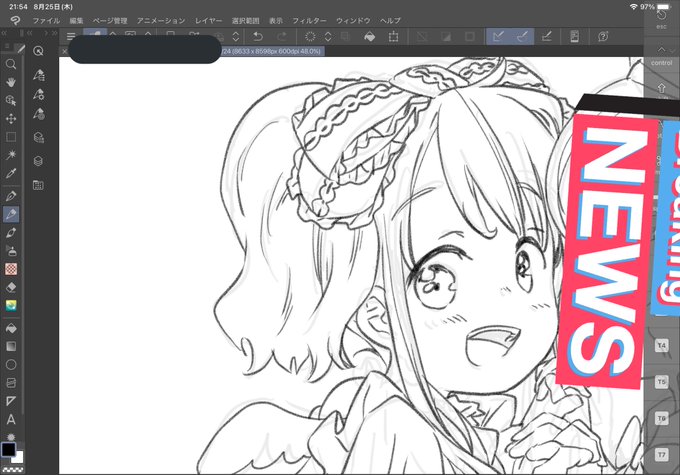
Task: Open the ページ管理 menu
Action: 110,20
